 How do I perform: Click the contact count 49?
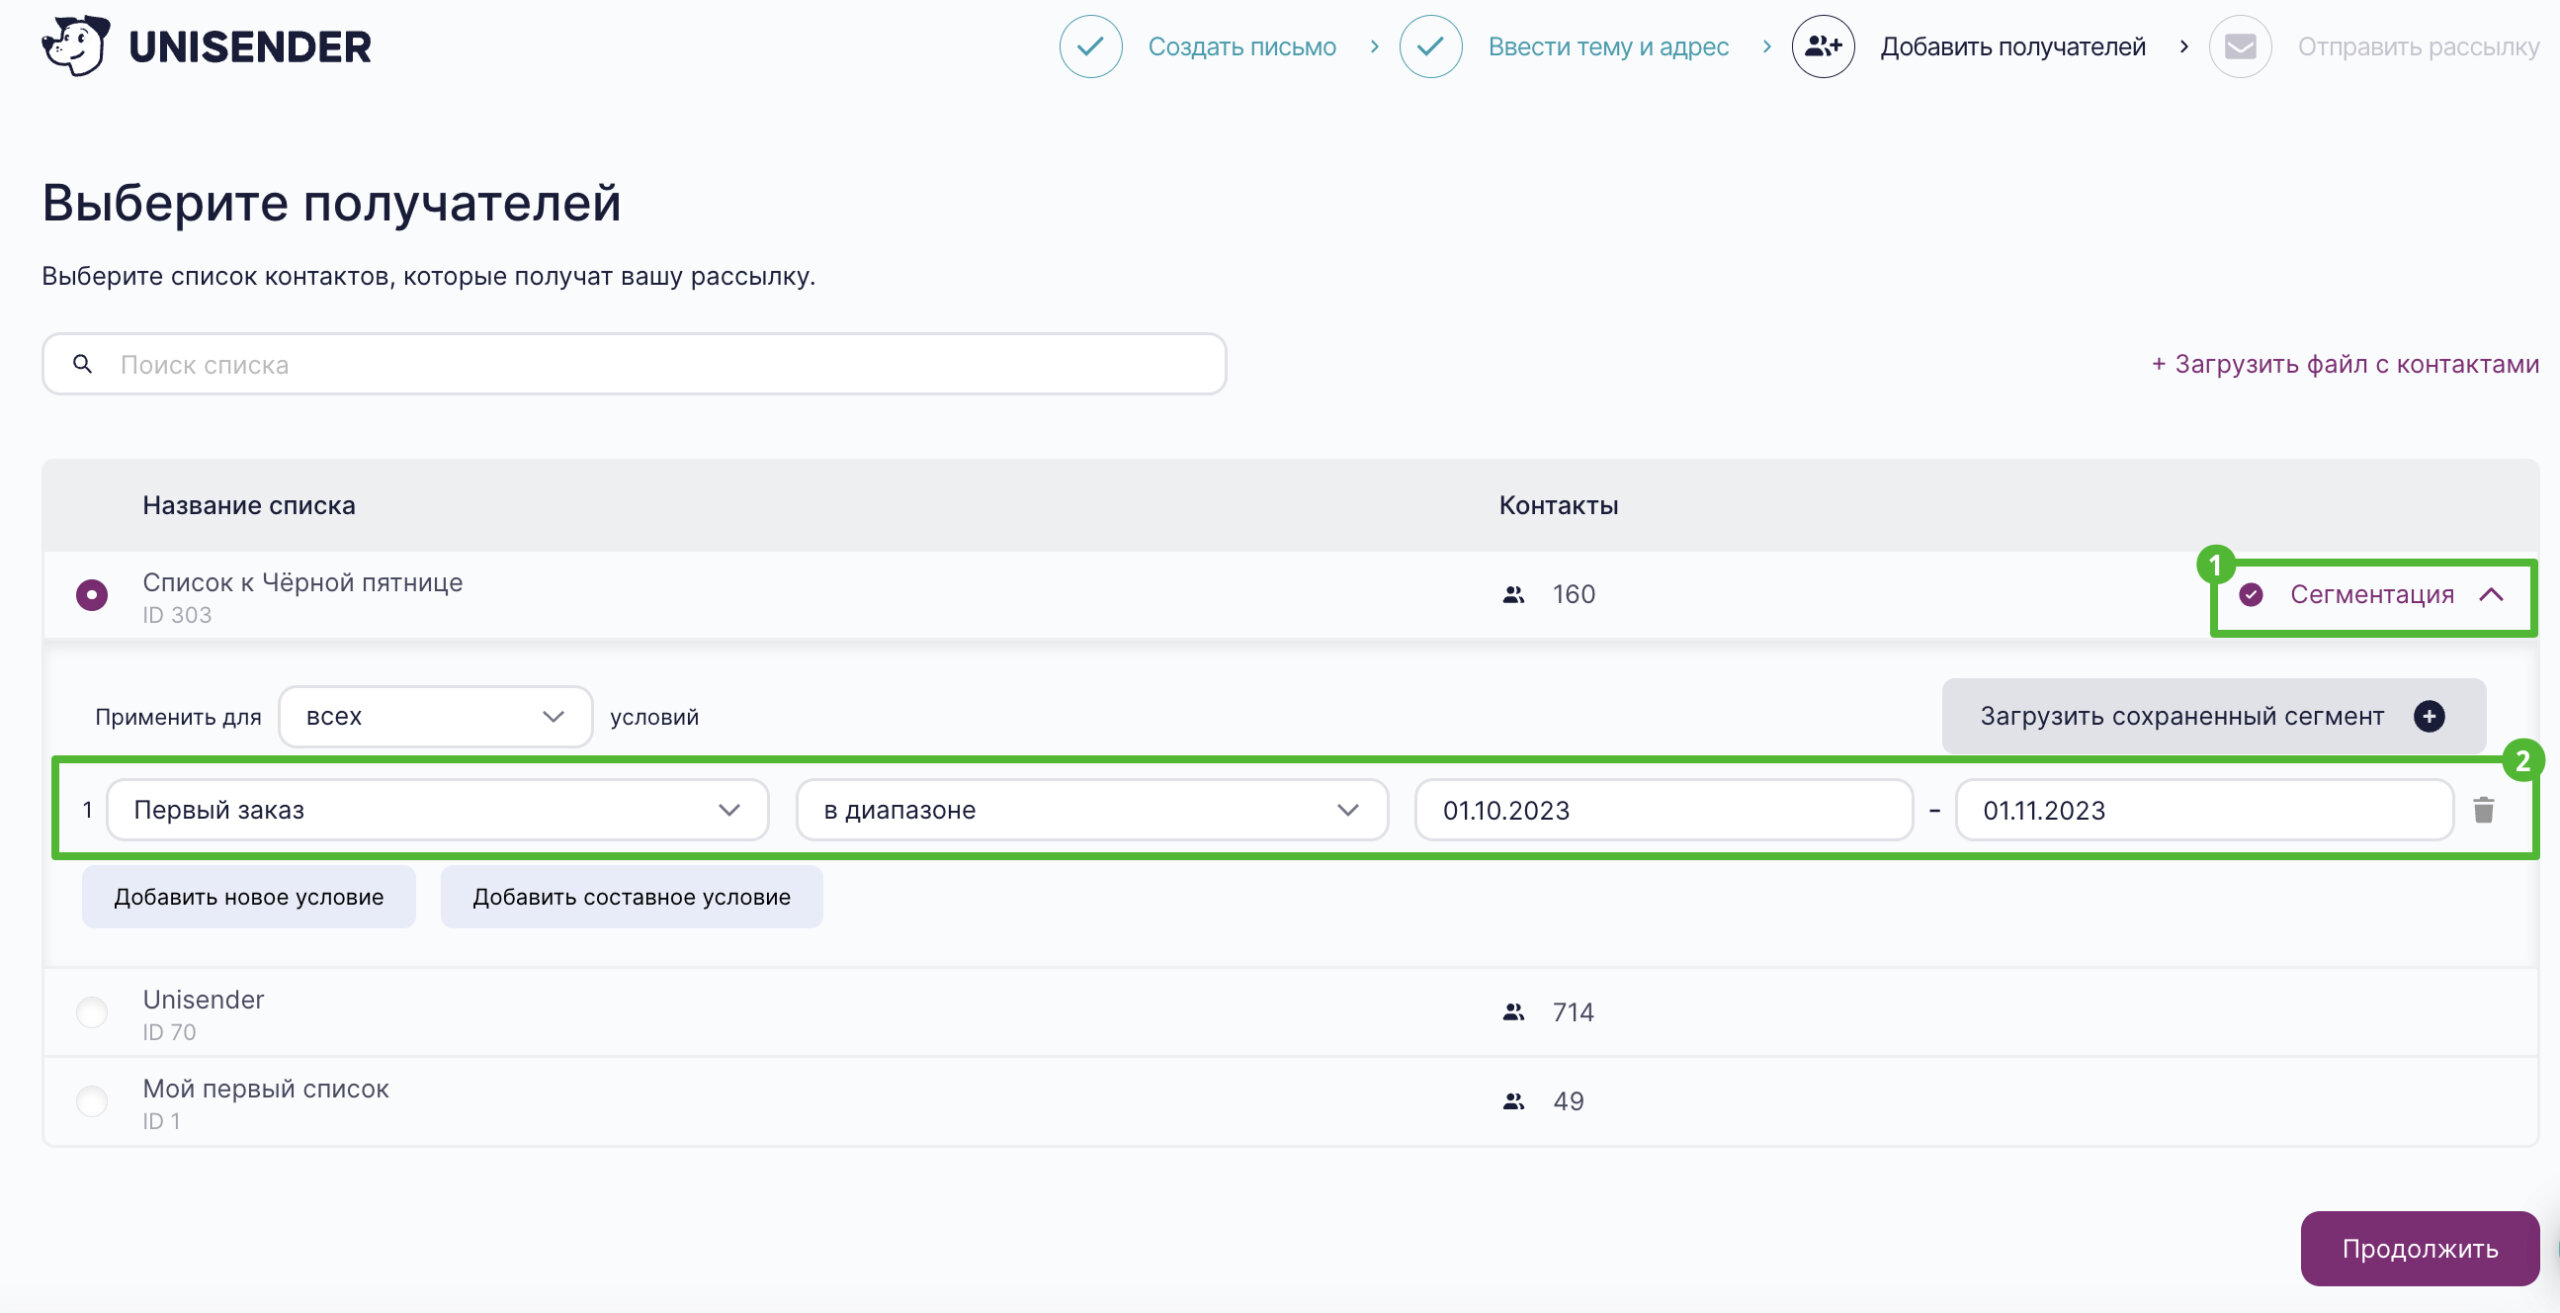[1568, 1102]
